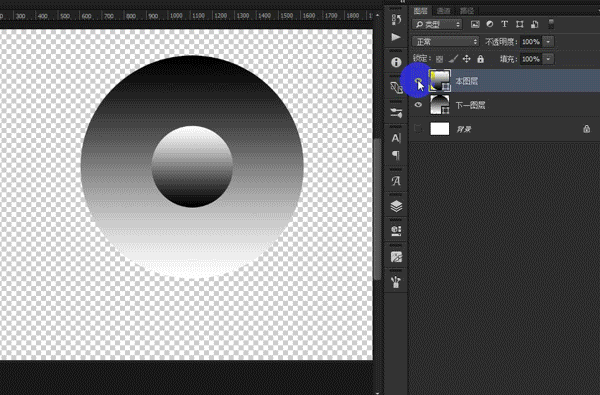
Task: Toggle layer filtering switch on or off
Action: [x=551, y=24]
